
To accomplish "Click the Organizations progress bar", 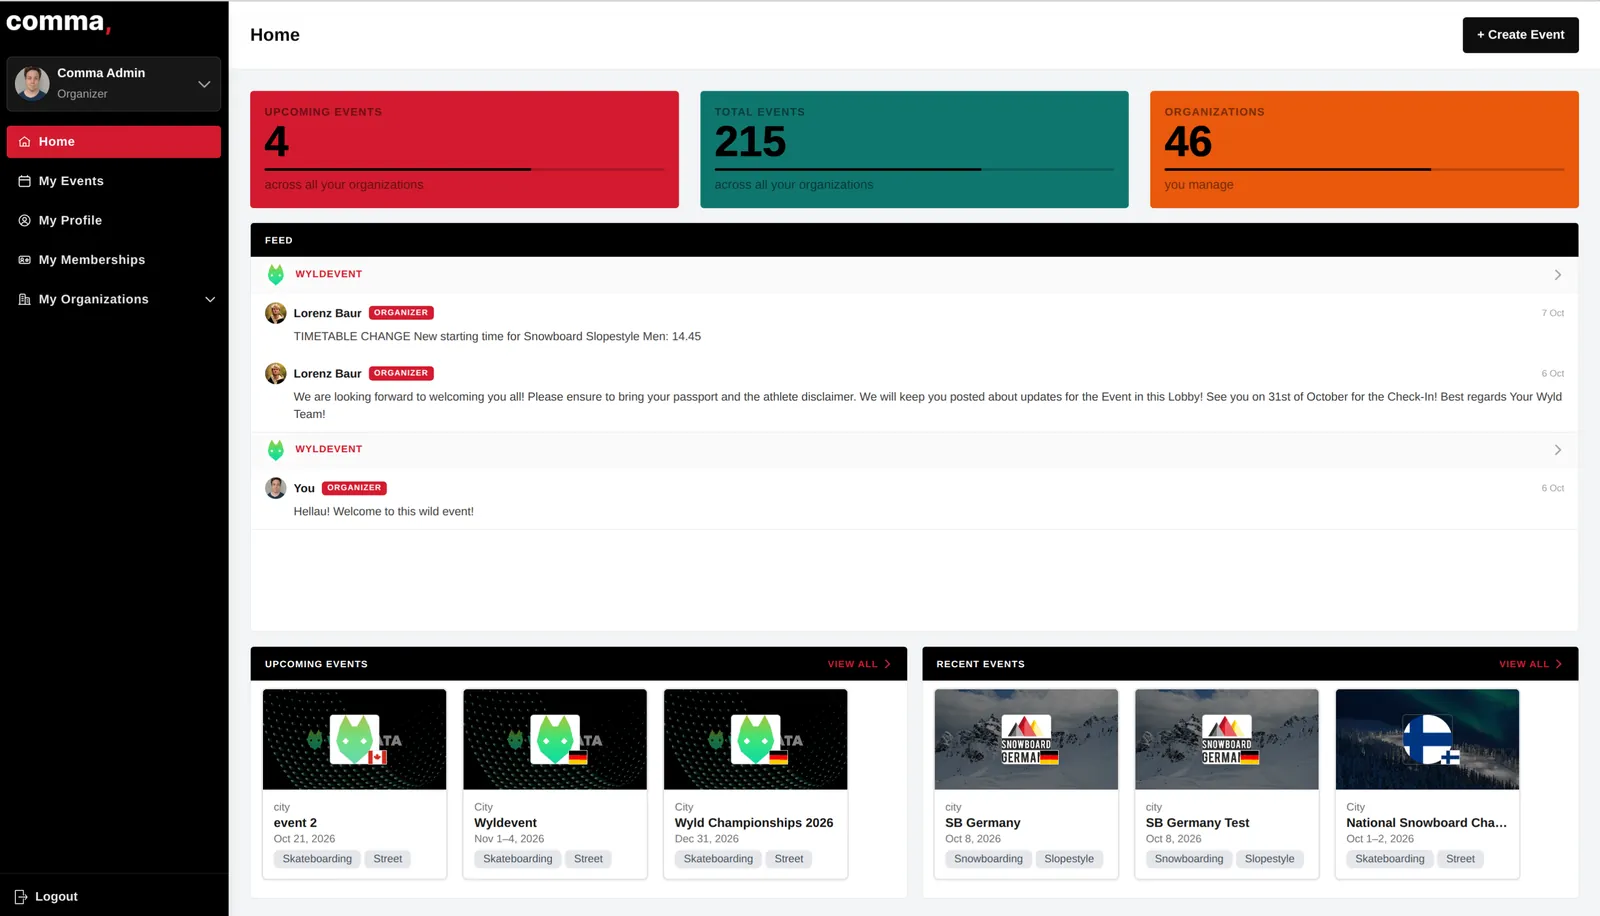I will point(1364,169).
